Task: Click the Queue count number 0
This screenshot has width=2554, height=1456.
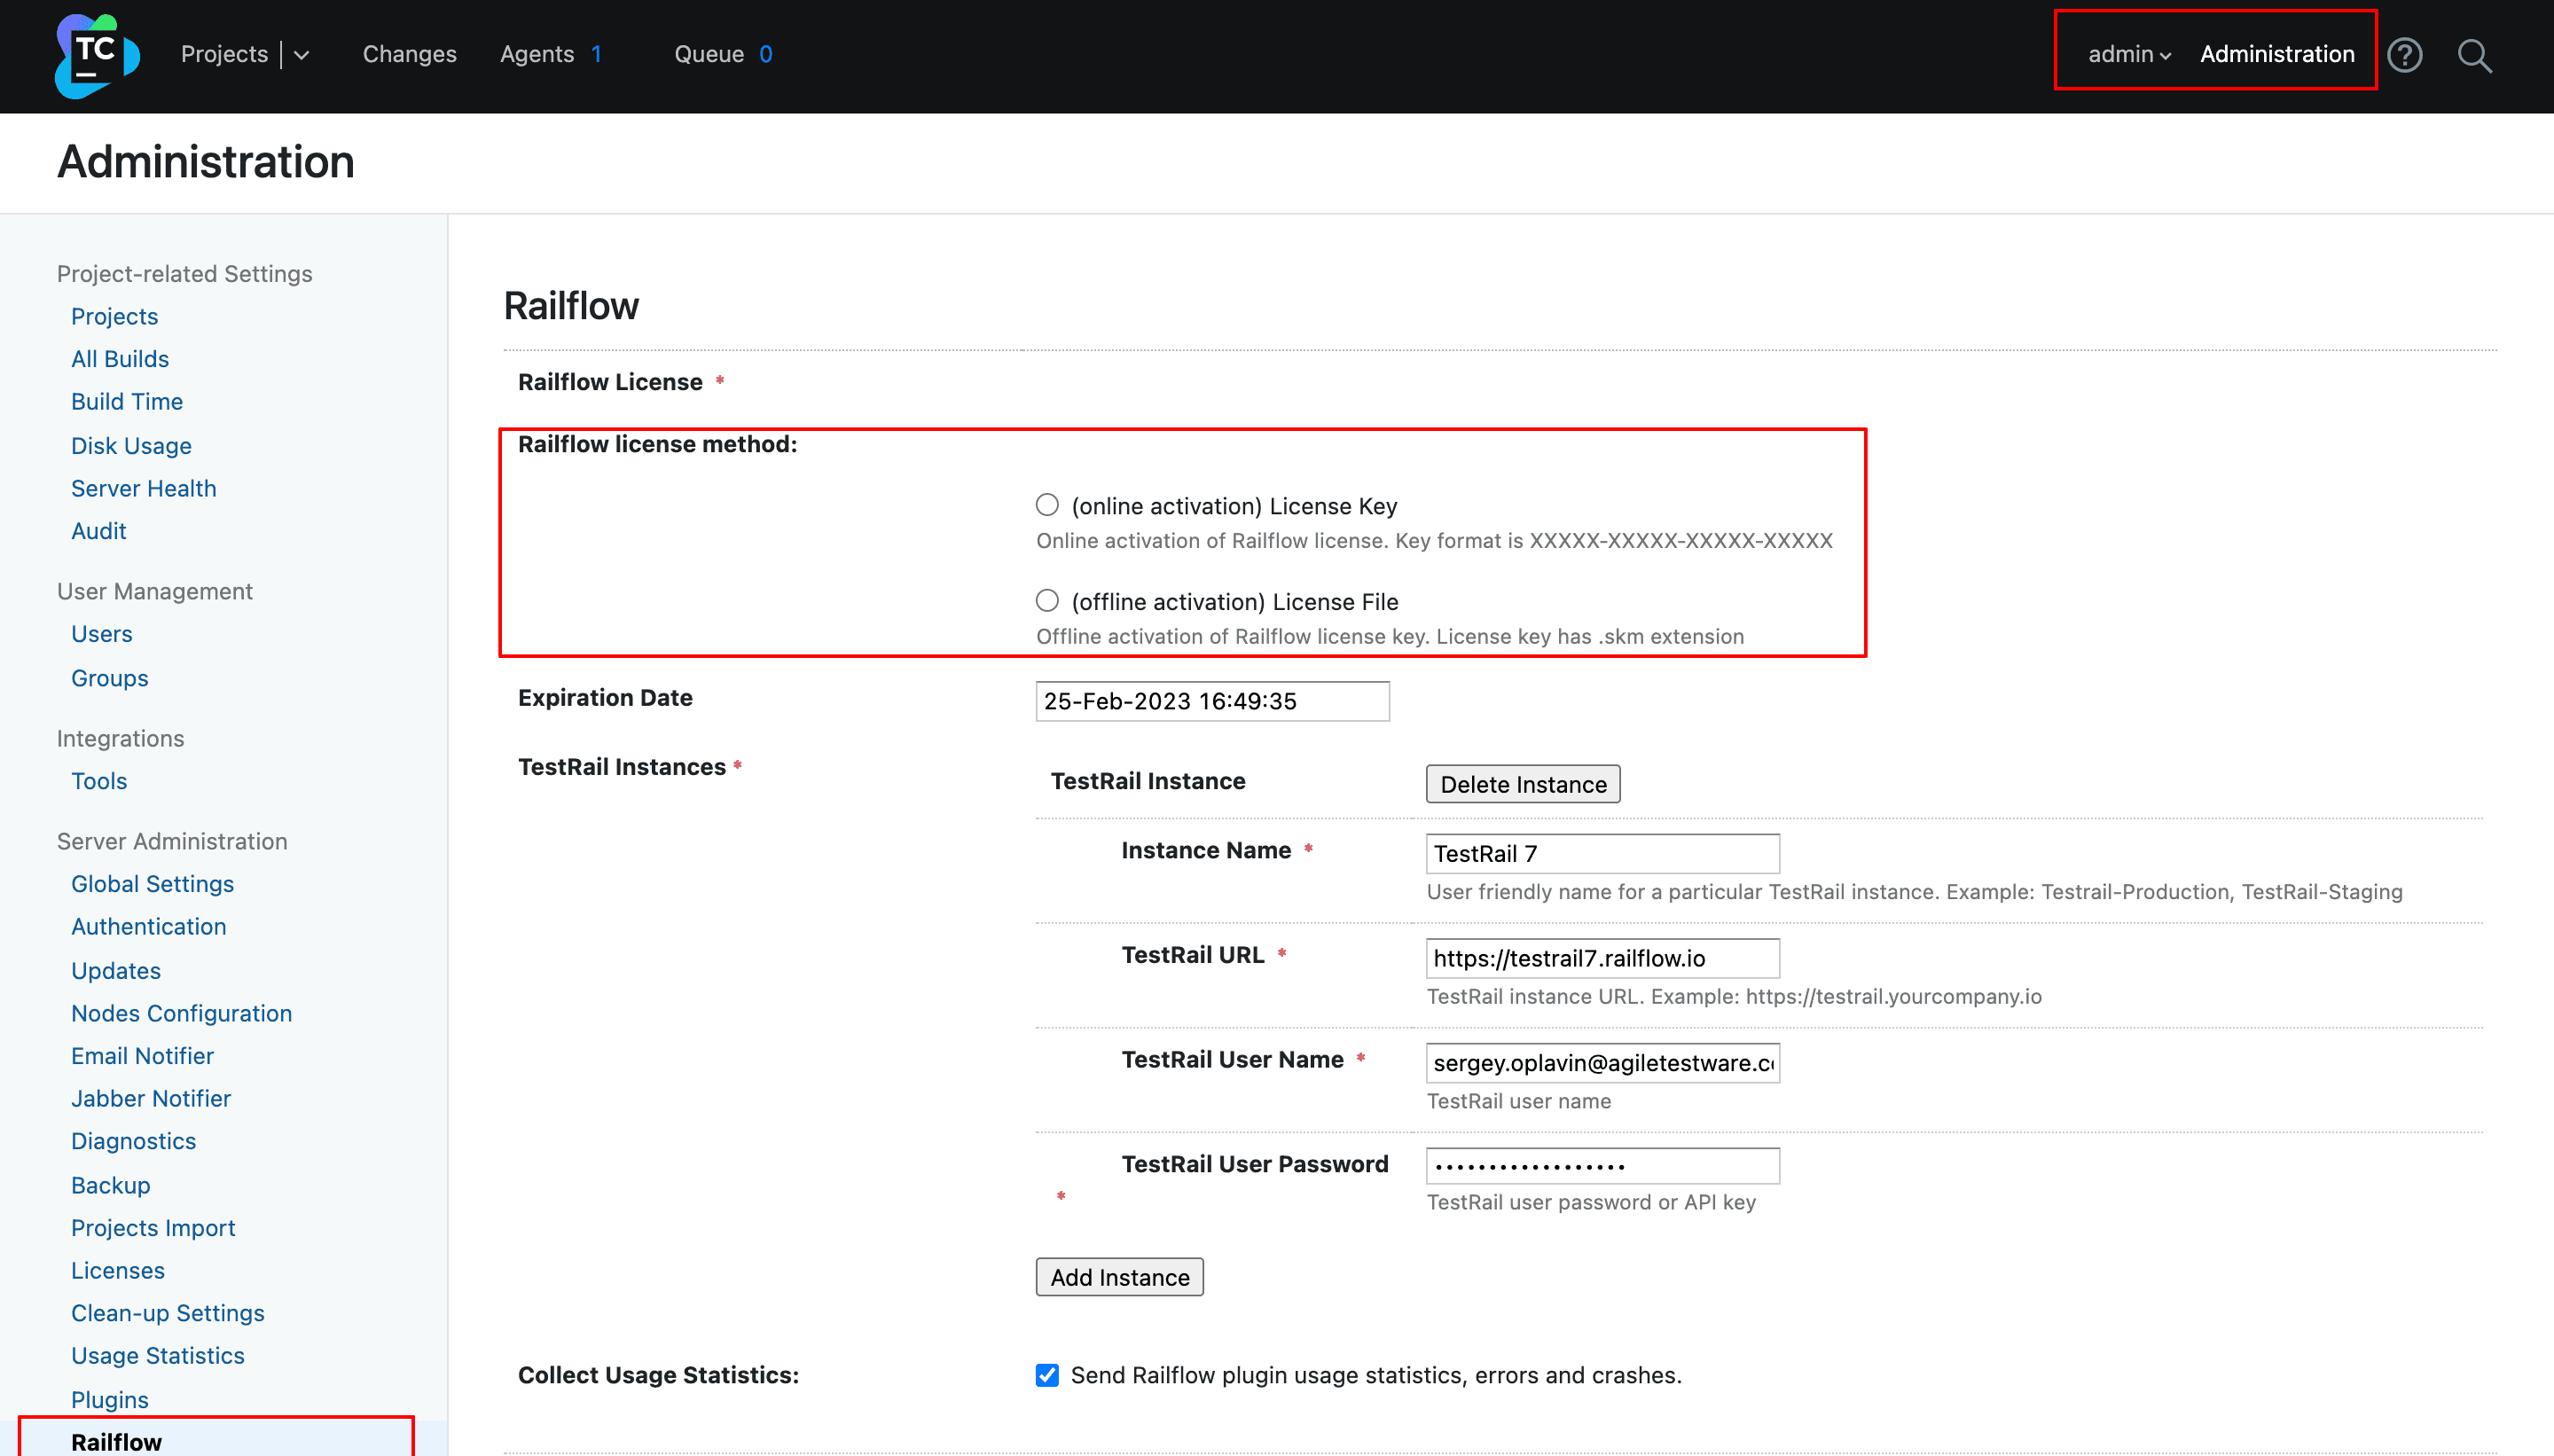Action: pyautogui.click(x=766, y=54)
